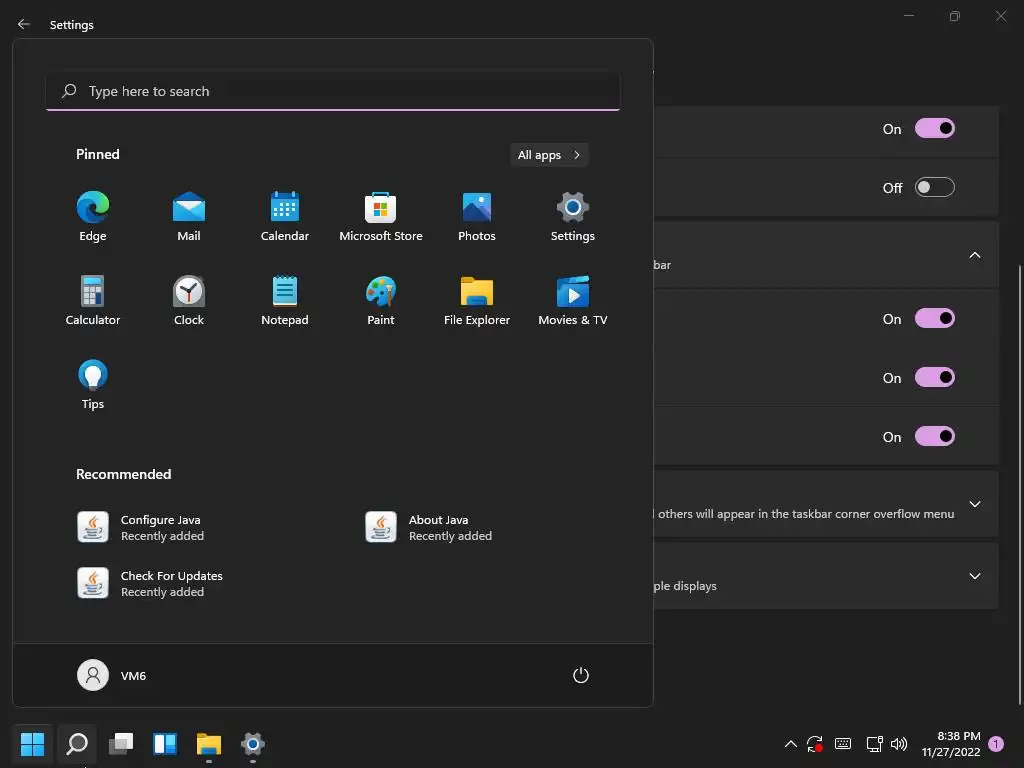This screenshot has width=1024, height=768.
Task: Open the clock showing 8:38 PM
Action: [x=951, y=744]
